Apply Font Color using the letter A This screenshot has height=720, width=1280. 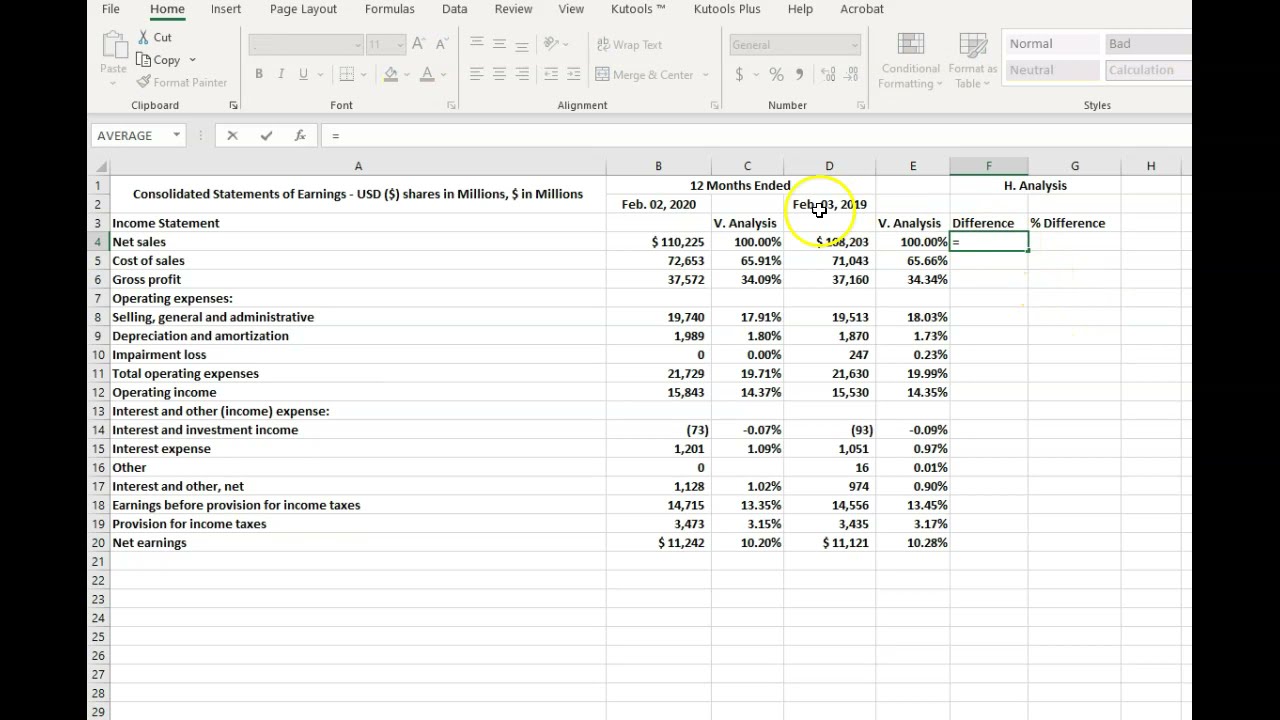point(427,74)
